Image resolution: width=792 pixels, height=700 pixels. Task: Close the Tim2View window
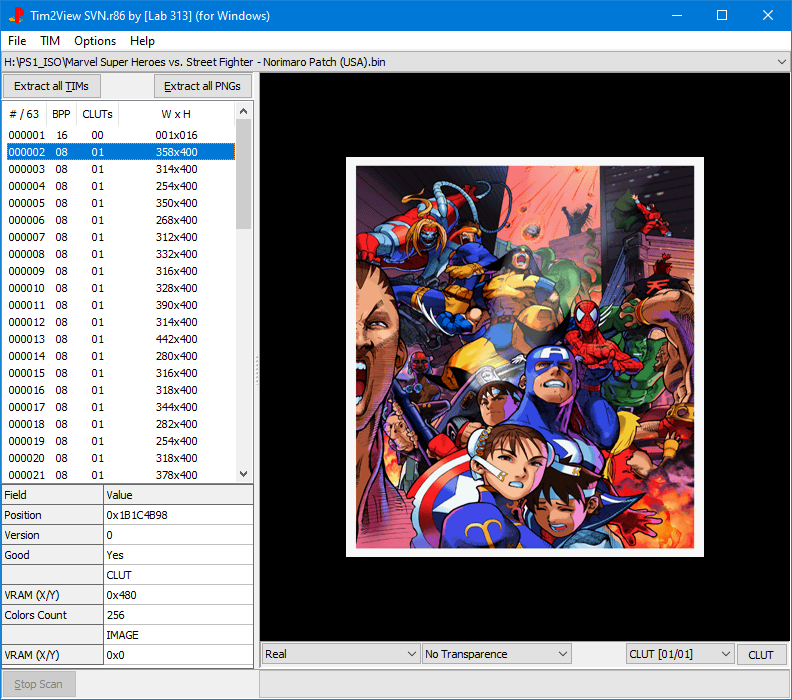pos(768,15)
